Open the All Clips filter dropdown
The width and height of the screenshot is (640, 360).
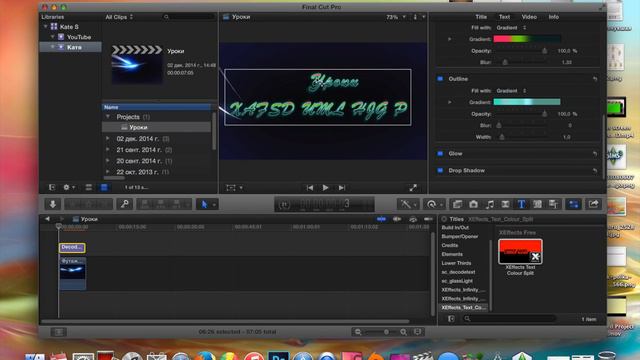point(119,17)
